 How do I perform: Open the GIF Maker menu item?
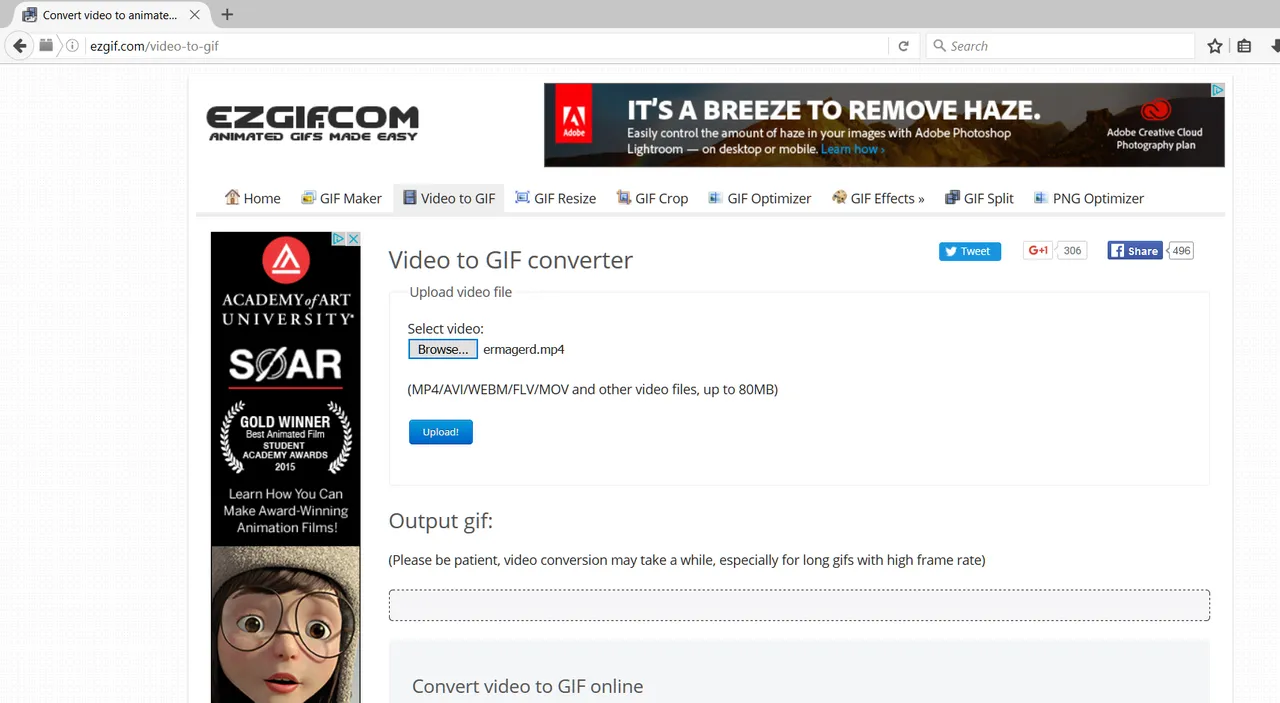click(342, 198)
